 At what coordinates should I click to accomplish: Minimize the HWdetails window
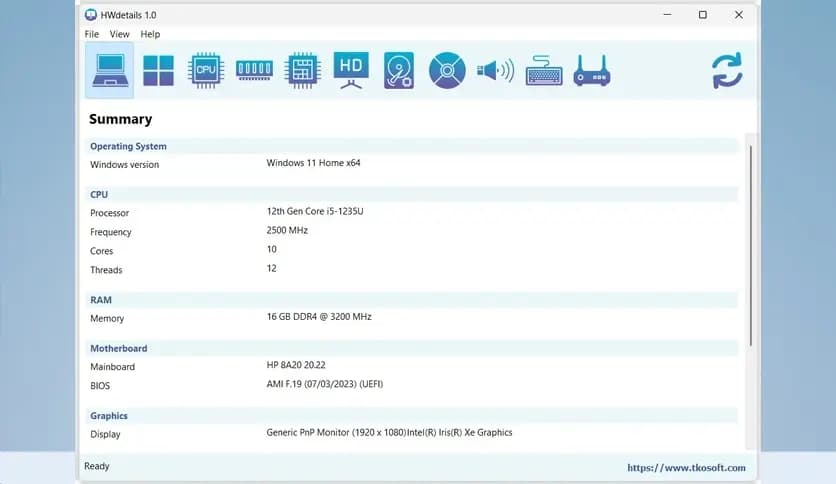tap(667, 15)
